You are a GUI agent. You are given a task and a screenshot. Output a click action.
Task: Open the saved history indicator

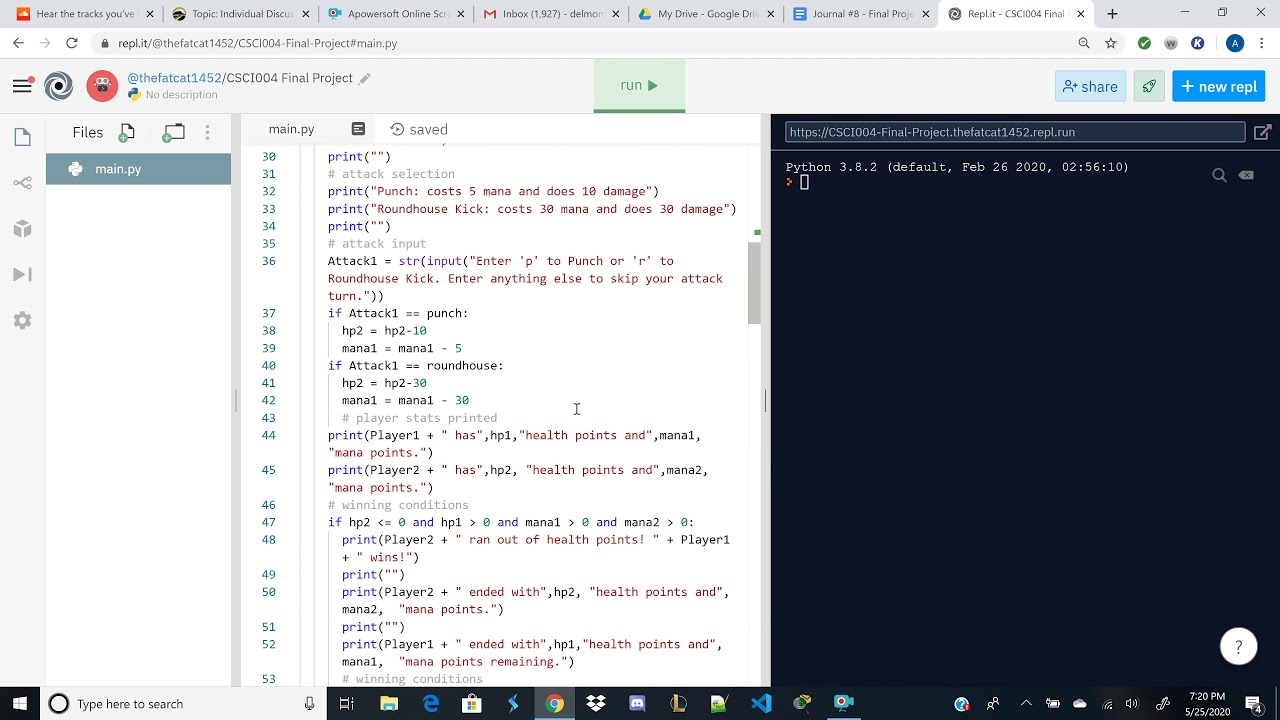419,129
